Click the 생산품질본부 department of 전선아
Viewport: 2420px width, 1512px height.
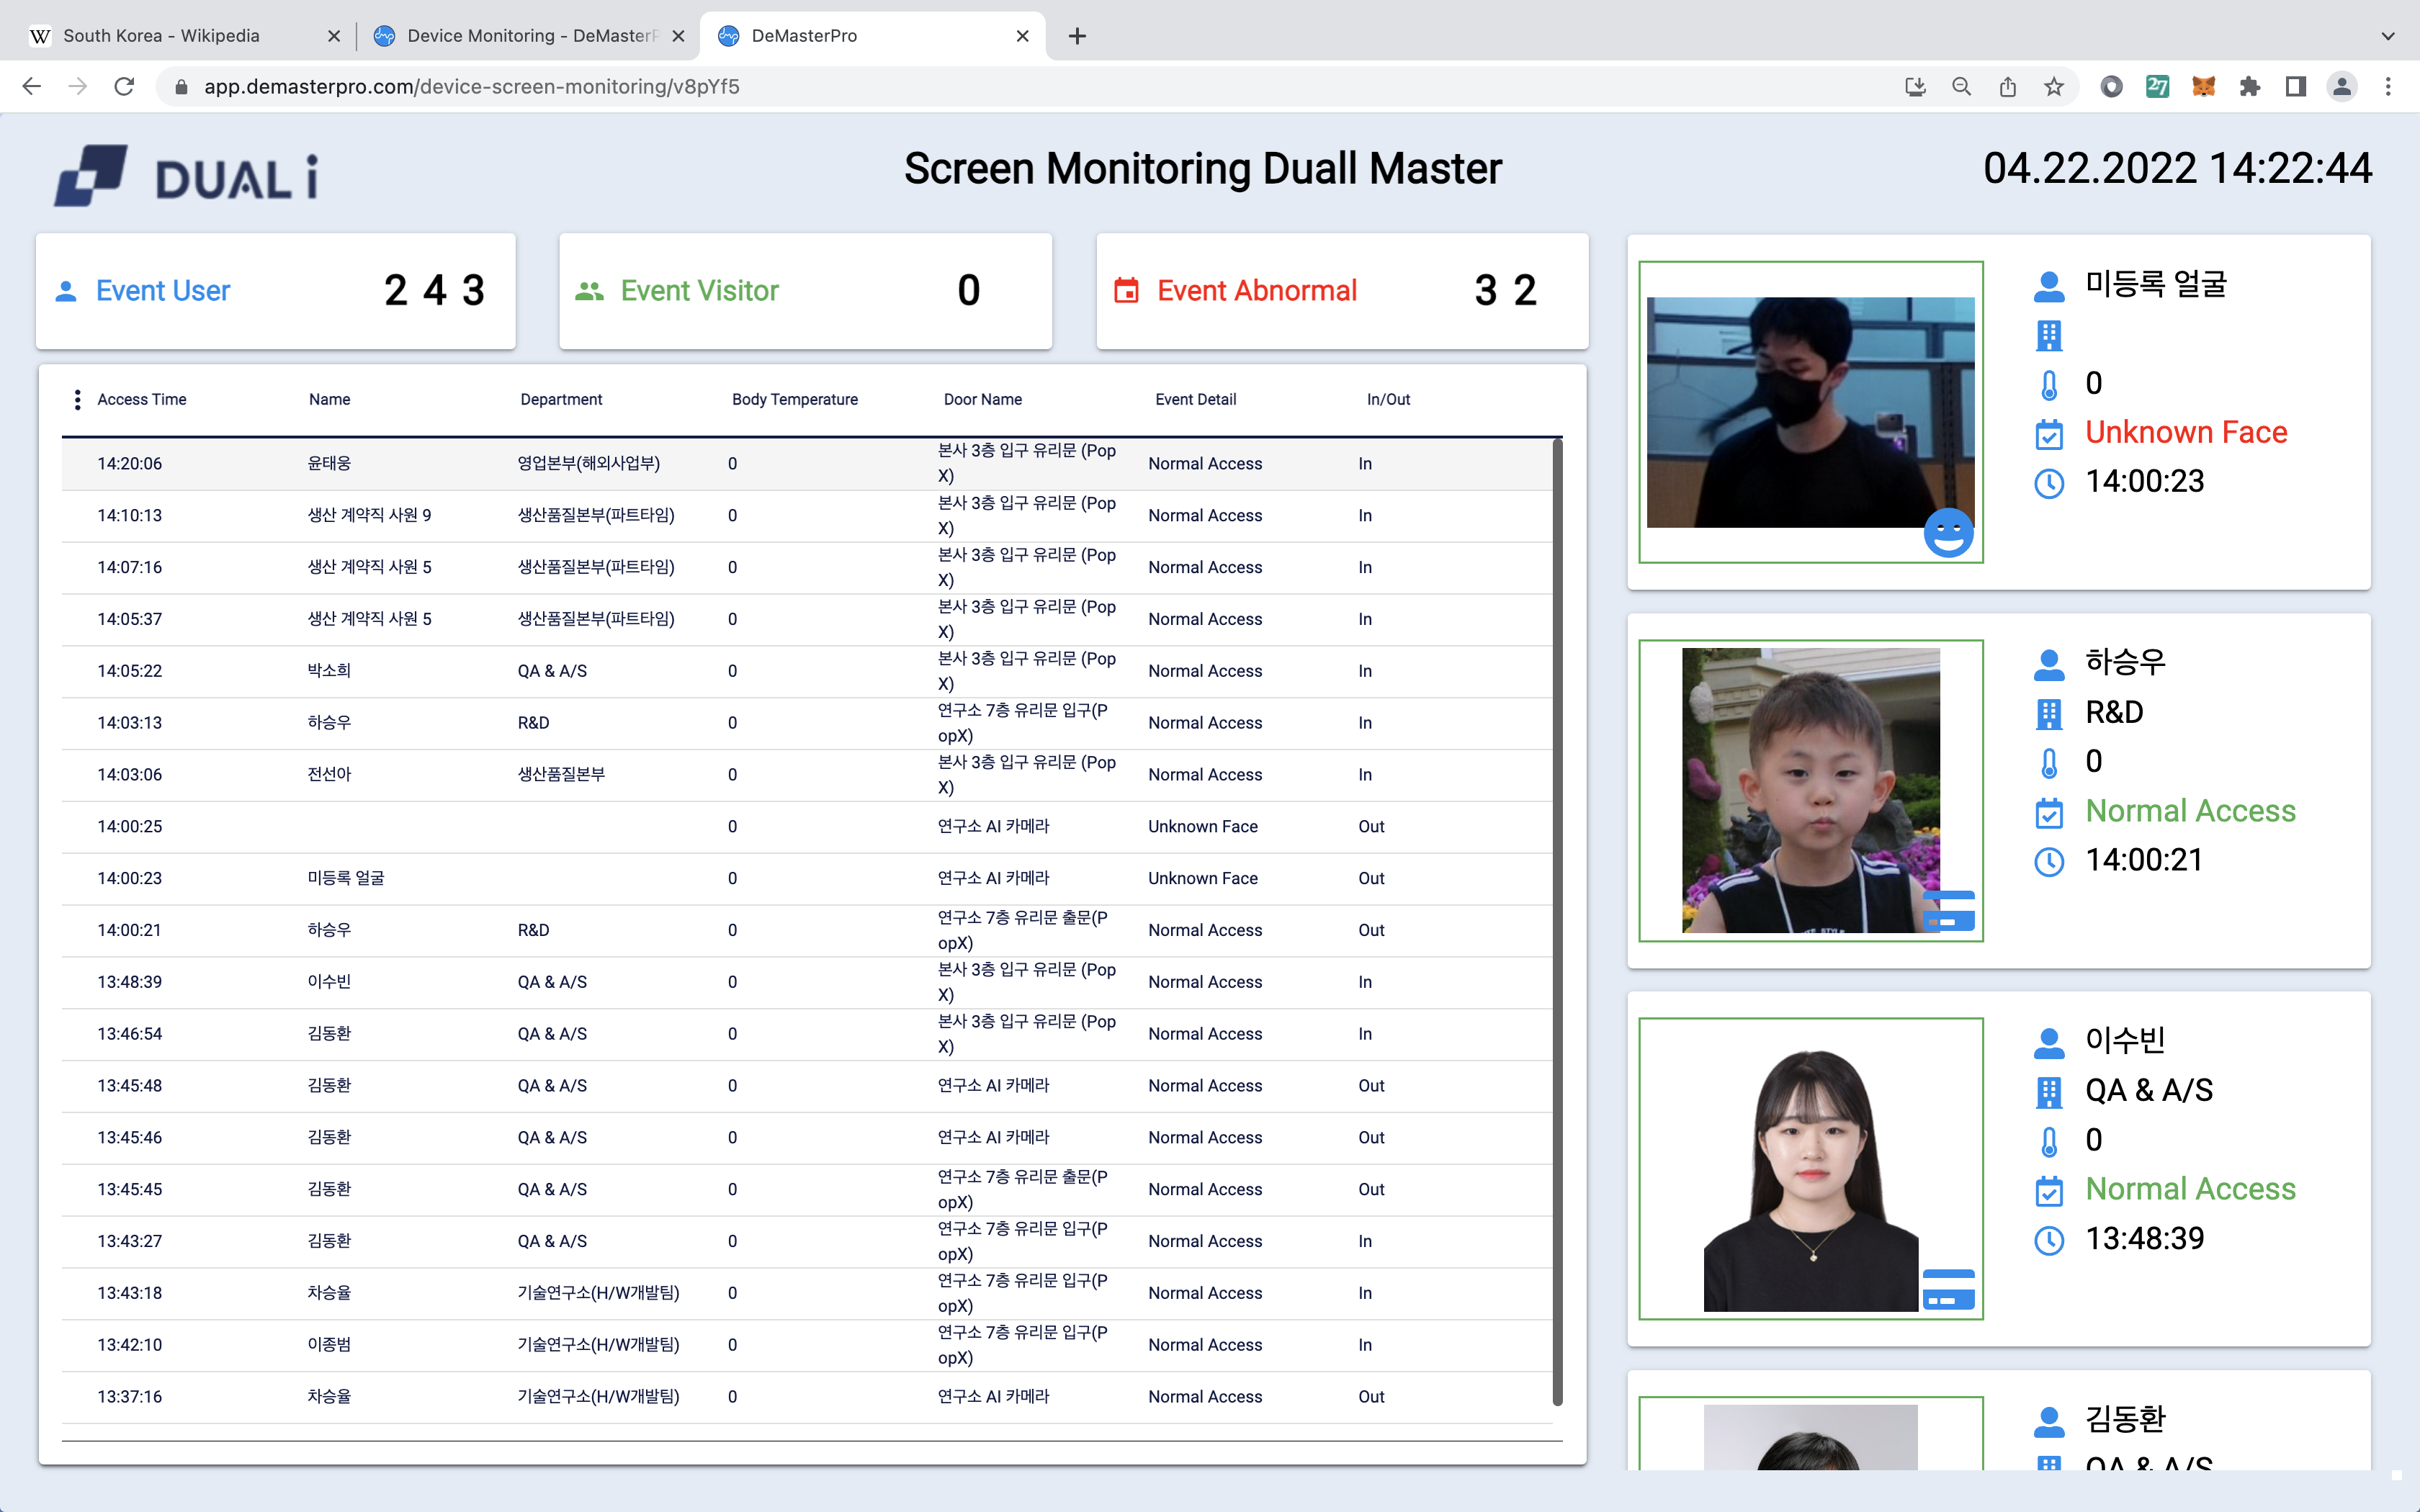(x=561, y=775)
